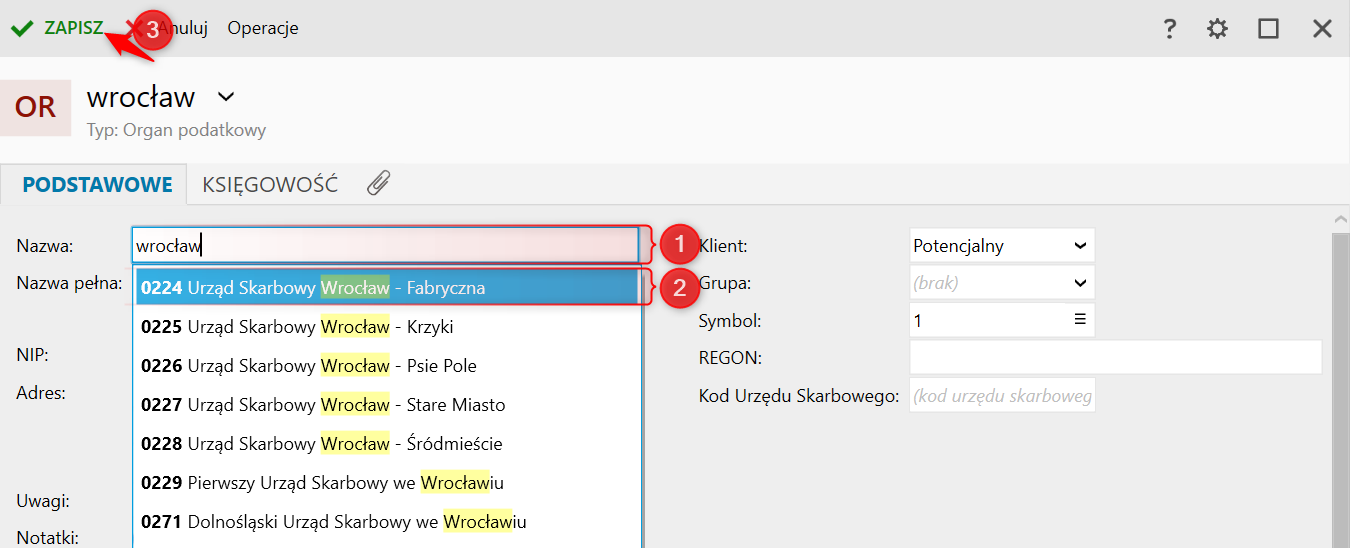Select the PODSTAWOWE tab

pyautogui.click(x=98, y=185)
